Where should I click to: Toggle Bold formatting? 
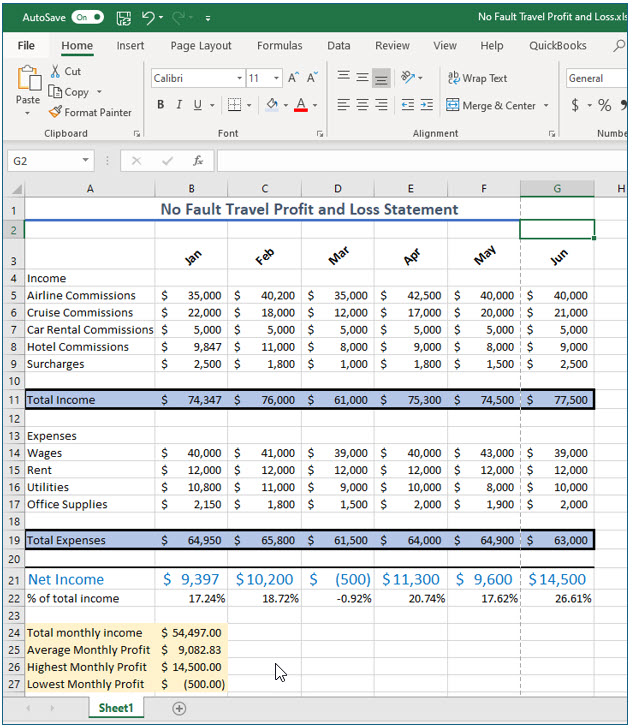click(x=160, y=105)
